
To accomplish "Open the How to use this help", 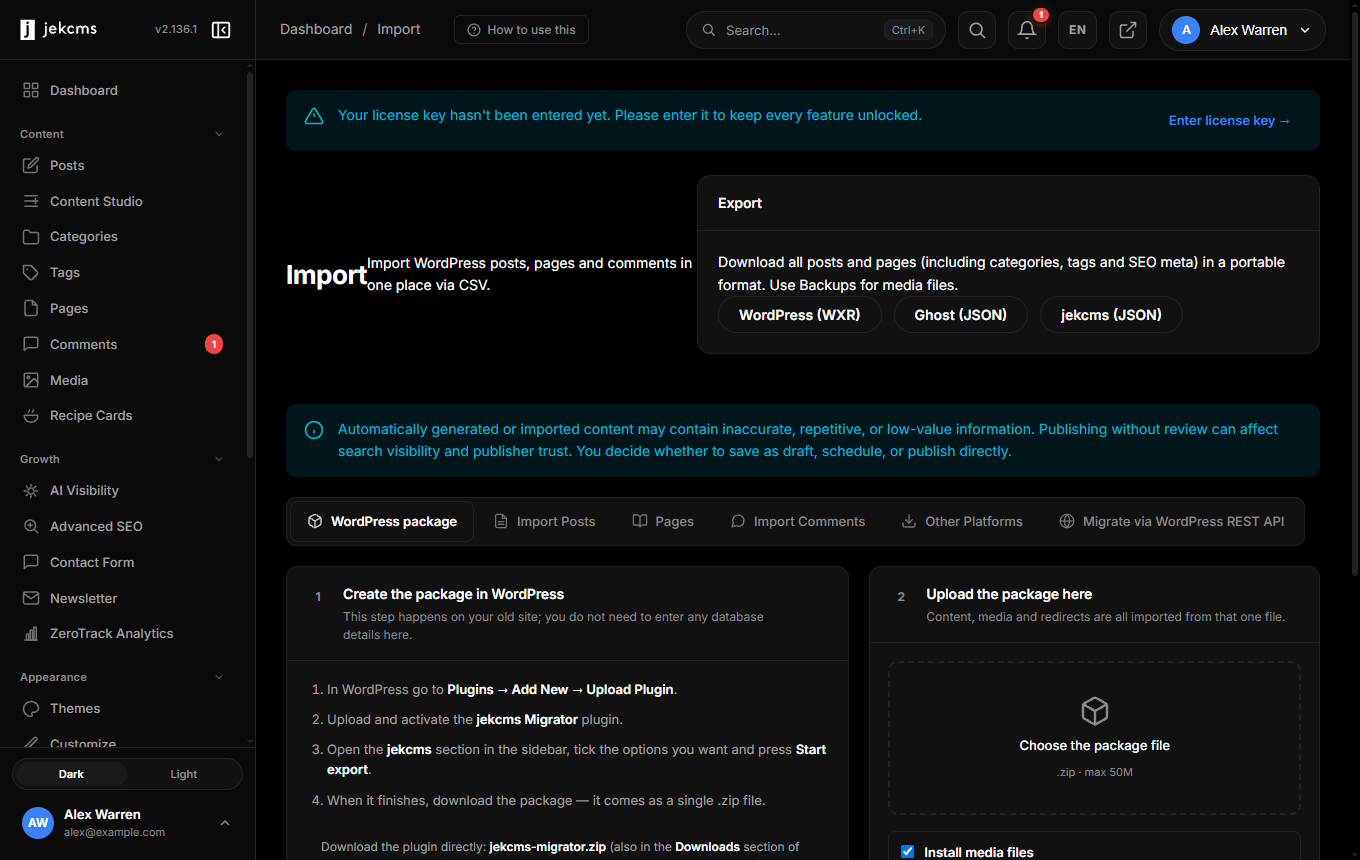I will point(521,30).
